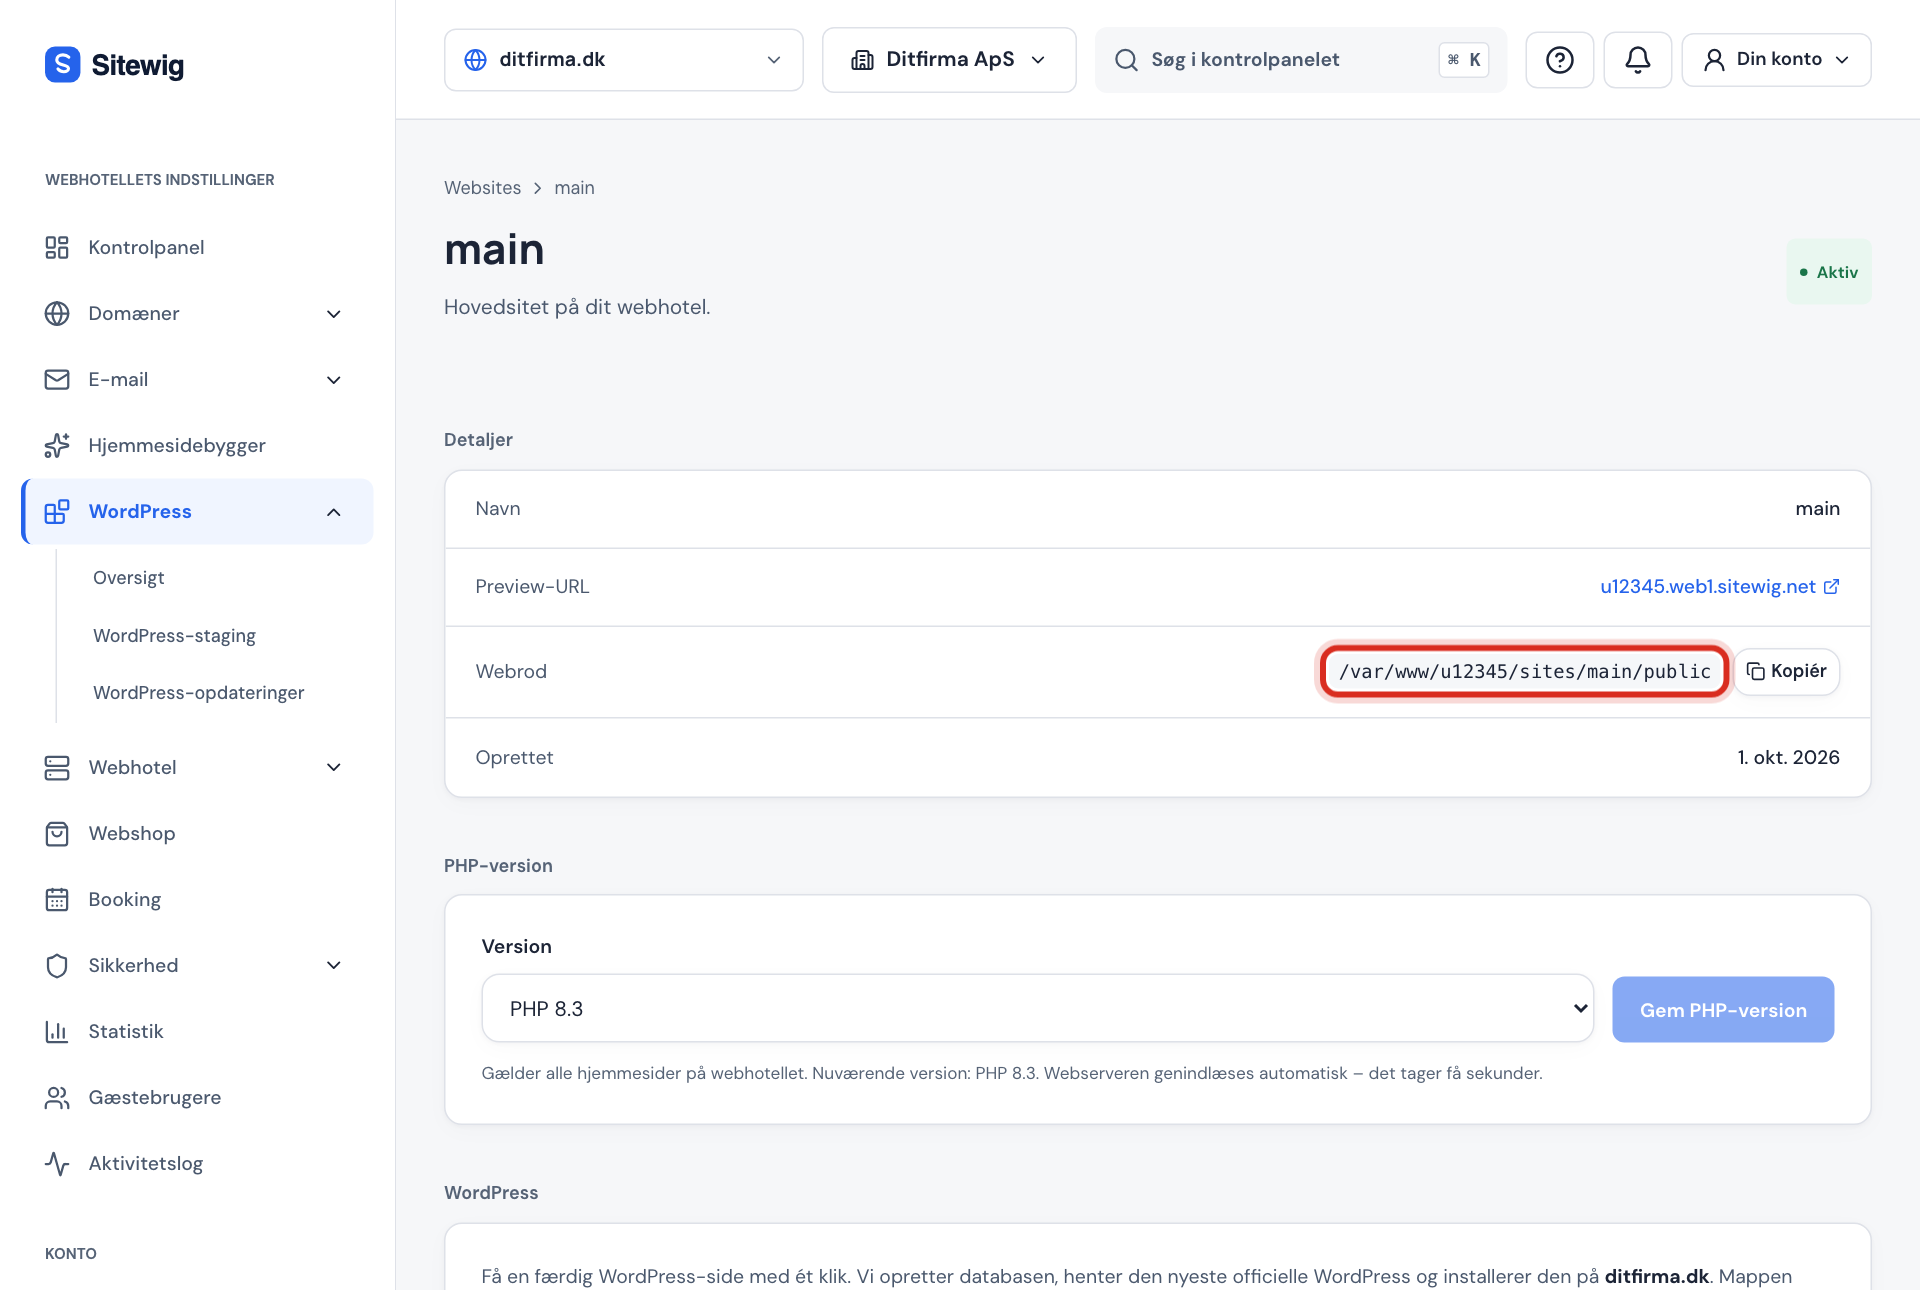Open the ditfirma.dk domain dropdown
The image size is (1920, 1290).
[623, 60]
